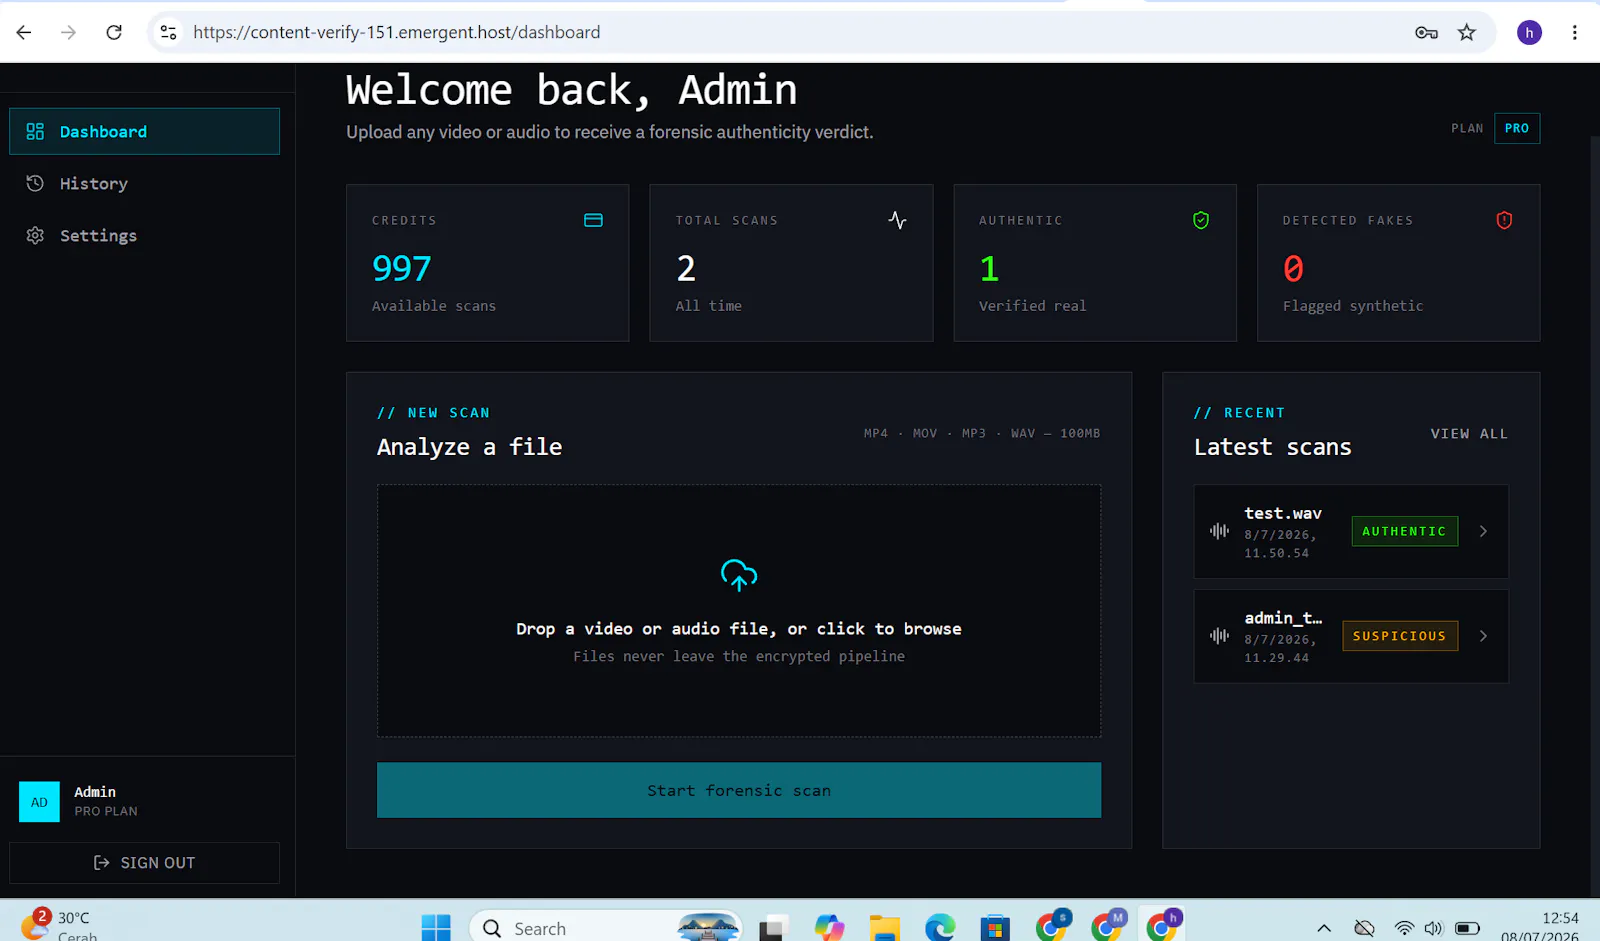Image resolution: width=1600 pixels, height=941 pixels.
Task: Click the taskbar Search box
Action: (x=606, y=928)
